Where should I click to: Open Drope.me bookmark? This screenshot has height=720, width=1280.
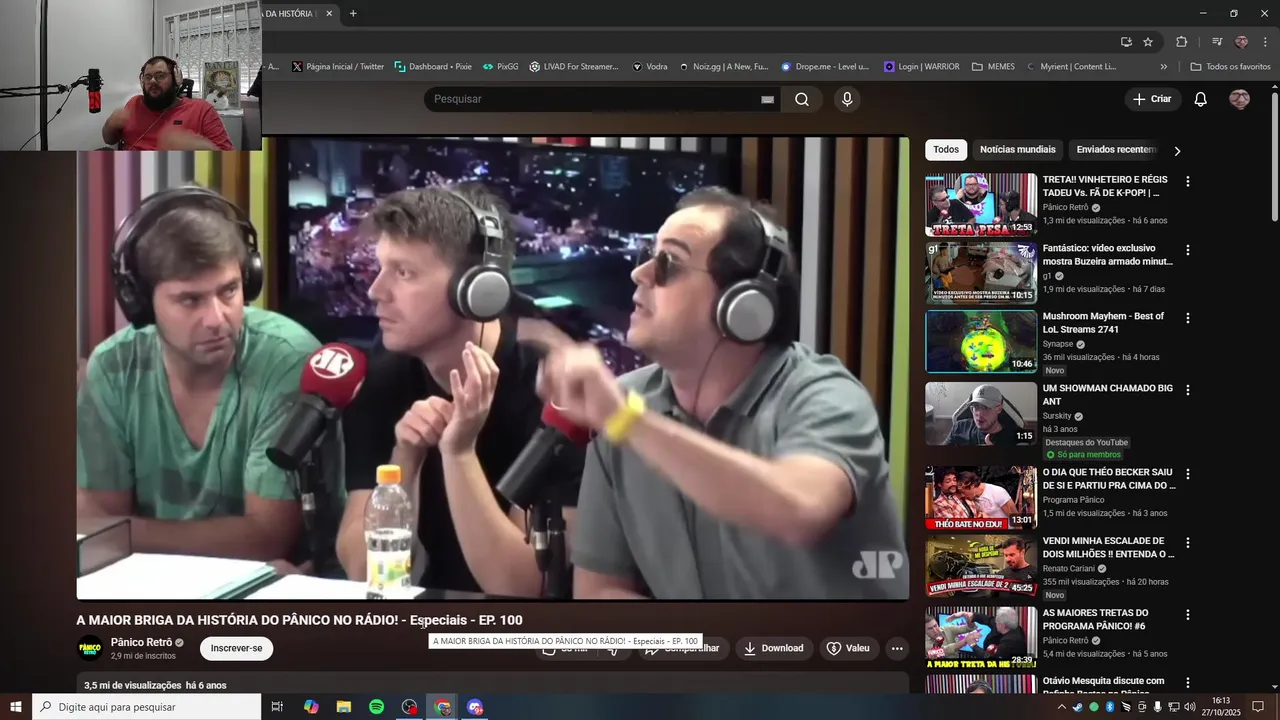(825, 67)
